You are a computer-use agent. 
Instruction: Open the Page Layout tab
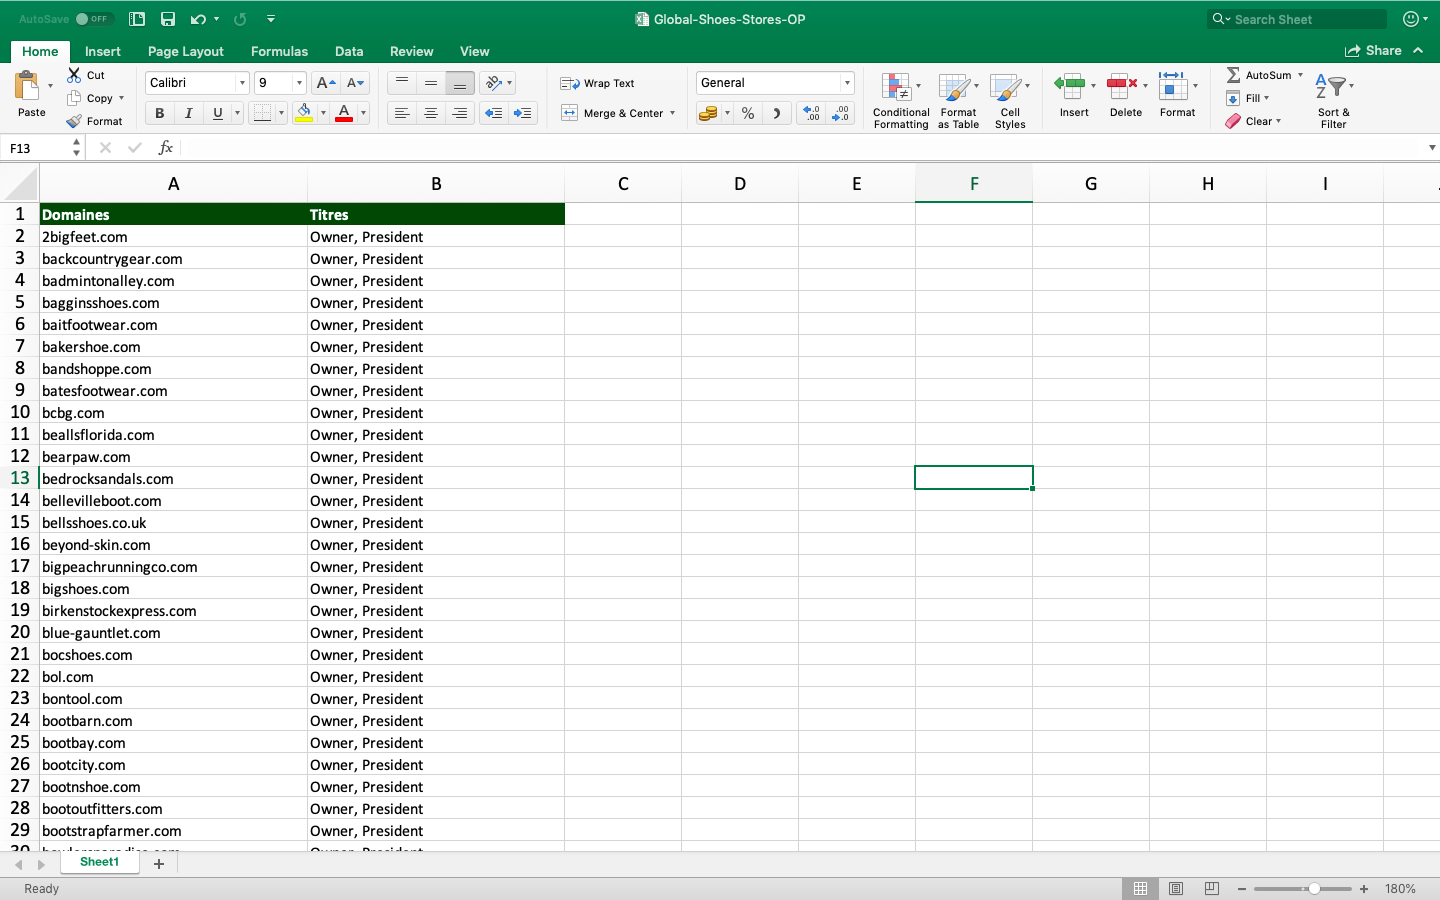[x=185, y=51]
